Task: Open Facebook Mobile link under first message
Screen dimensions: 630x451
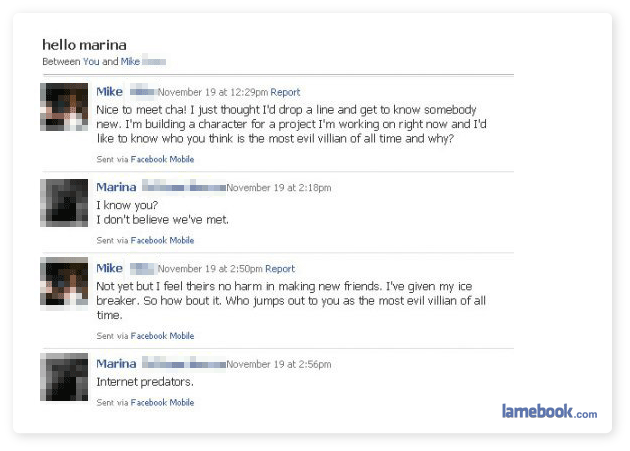Action: [x=162, y=159]
